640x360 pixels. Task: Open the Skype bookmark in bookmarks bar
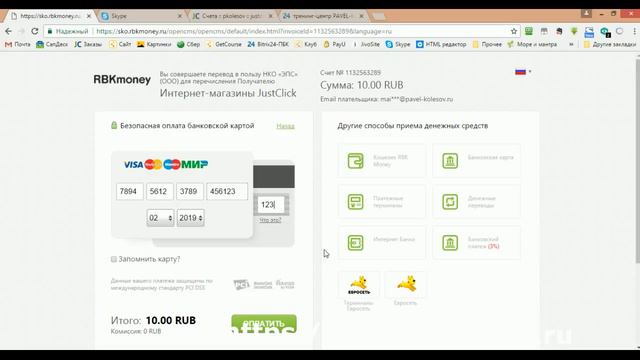click(x=398, y=44)
